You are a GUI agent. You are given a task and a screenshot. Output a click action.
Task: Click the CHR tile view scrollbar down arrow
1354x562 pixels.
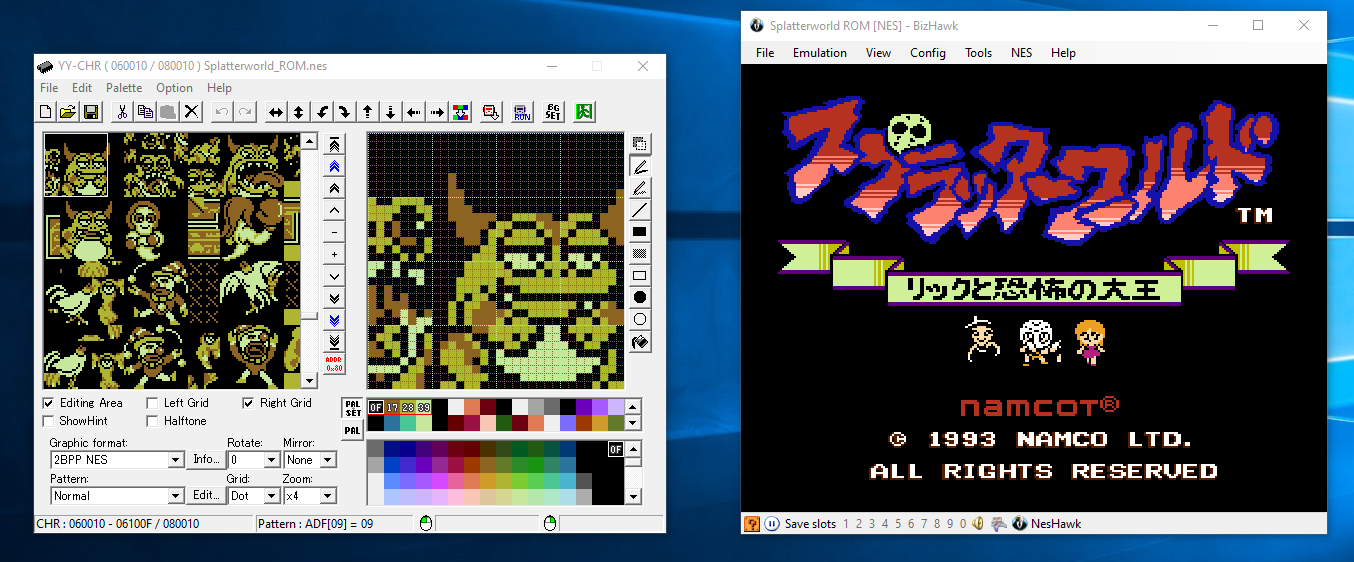click(310, 381)
